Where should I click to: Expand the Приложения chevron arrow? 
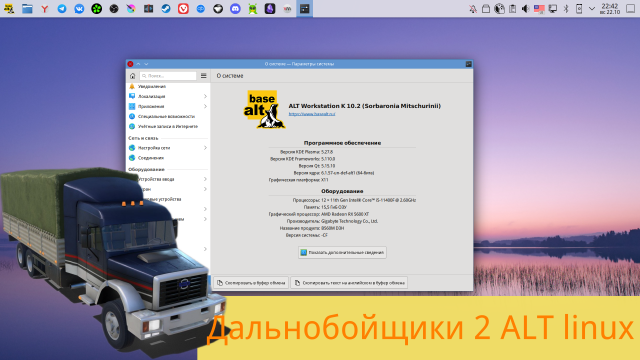(x=205, y=107)
